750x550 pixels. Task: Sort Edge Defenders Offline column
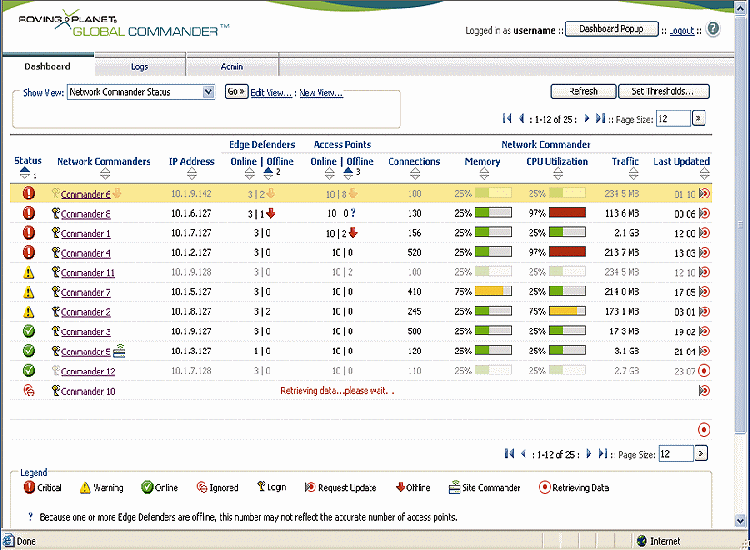[x=268, y=174]
